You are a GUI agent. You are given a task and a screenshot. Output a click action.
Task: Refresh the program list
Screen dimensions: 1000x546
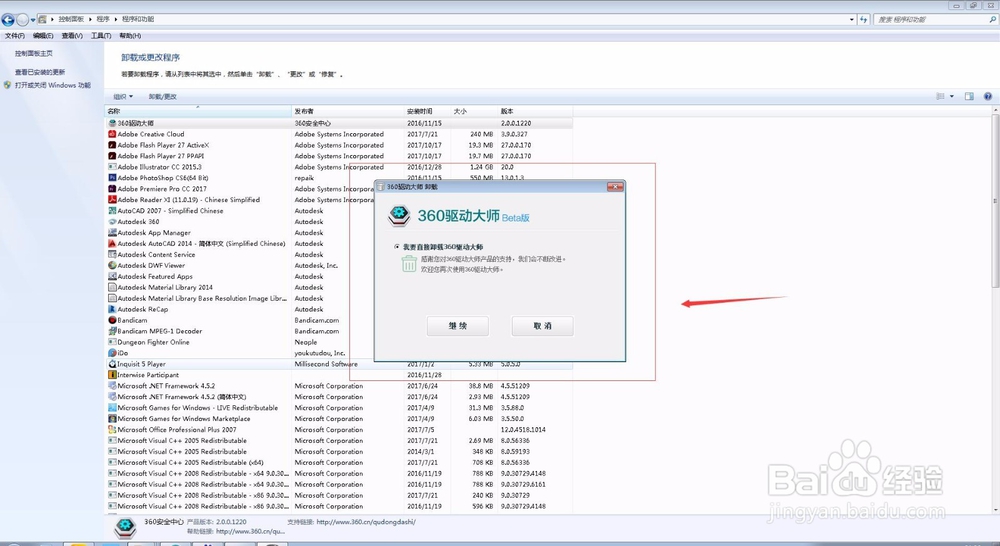864,20
